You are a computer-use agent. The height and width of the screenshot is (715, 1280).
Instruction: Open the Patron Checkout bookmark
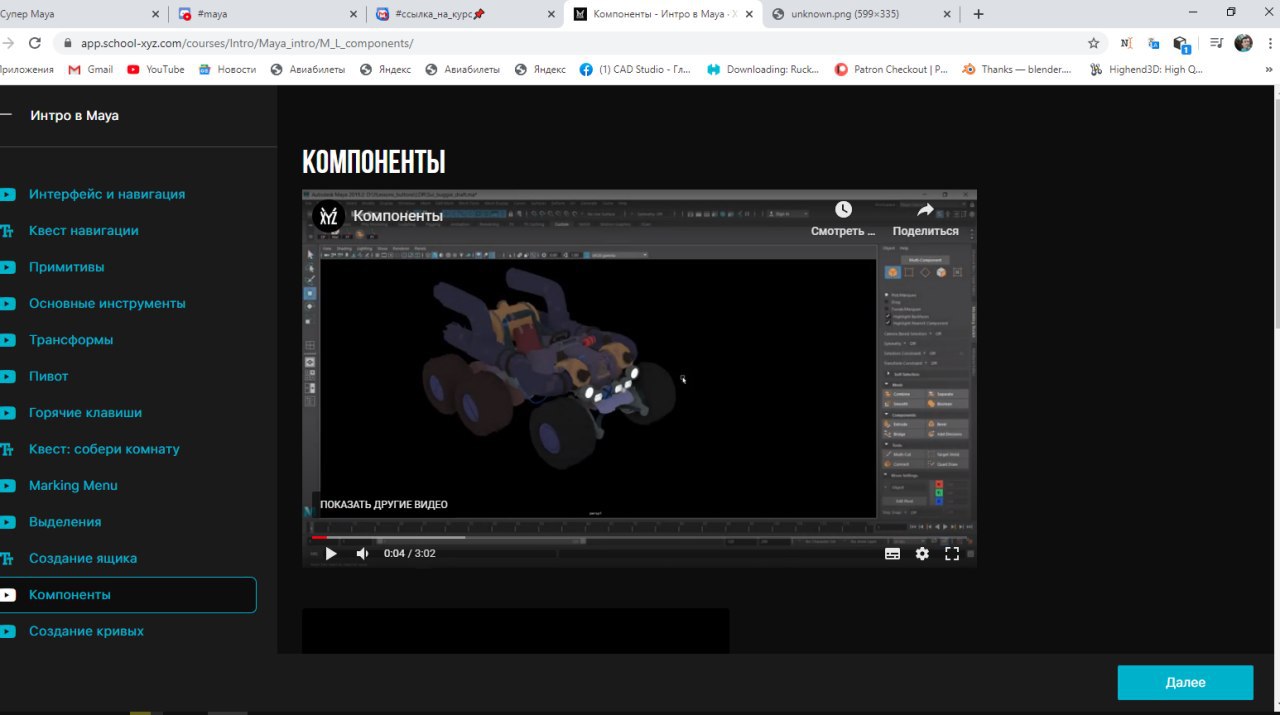[x=890, y=69]
